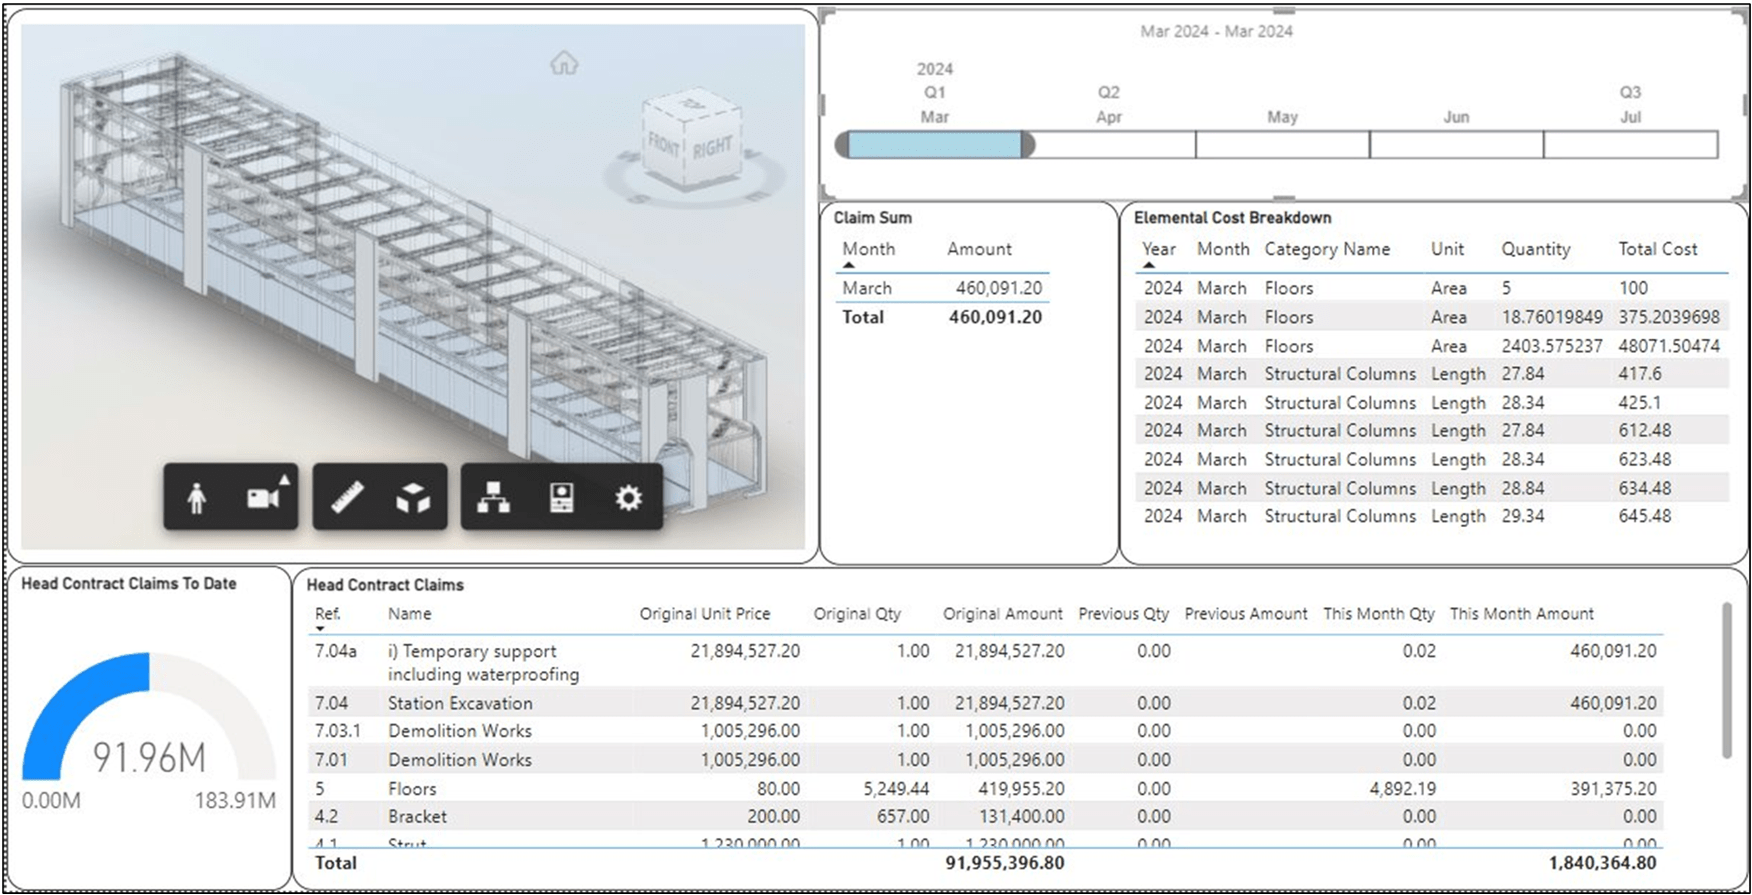
Task: Select Structural Columns row costing 612.48
Action: tap(1432, 431)
